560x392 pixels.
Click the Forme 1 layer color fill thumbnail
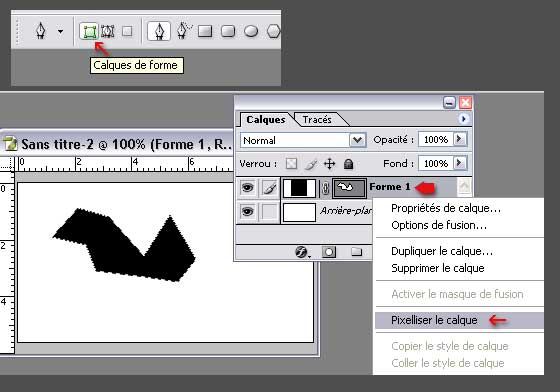(299, 188)
